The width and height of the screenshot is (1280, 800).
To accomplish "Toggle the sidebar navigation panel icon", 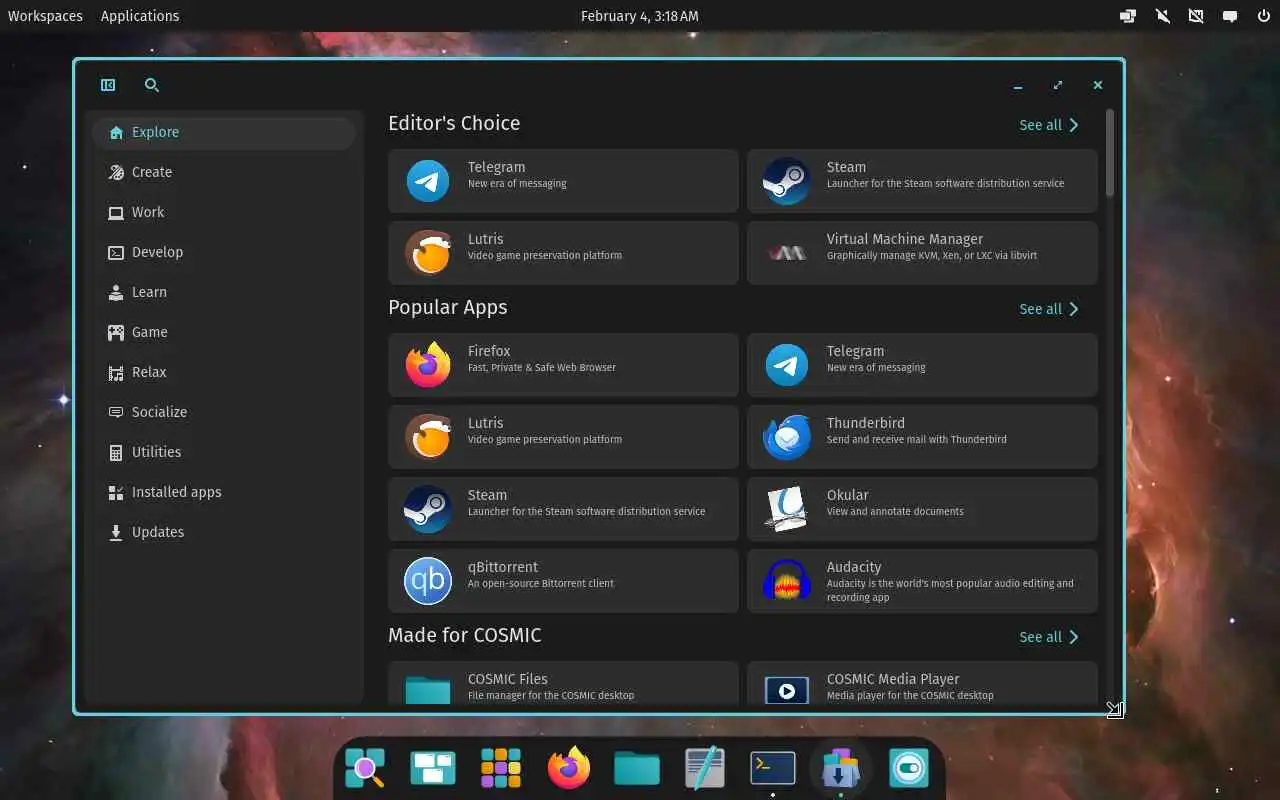I will (x=108, y=85).
